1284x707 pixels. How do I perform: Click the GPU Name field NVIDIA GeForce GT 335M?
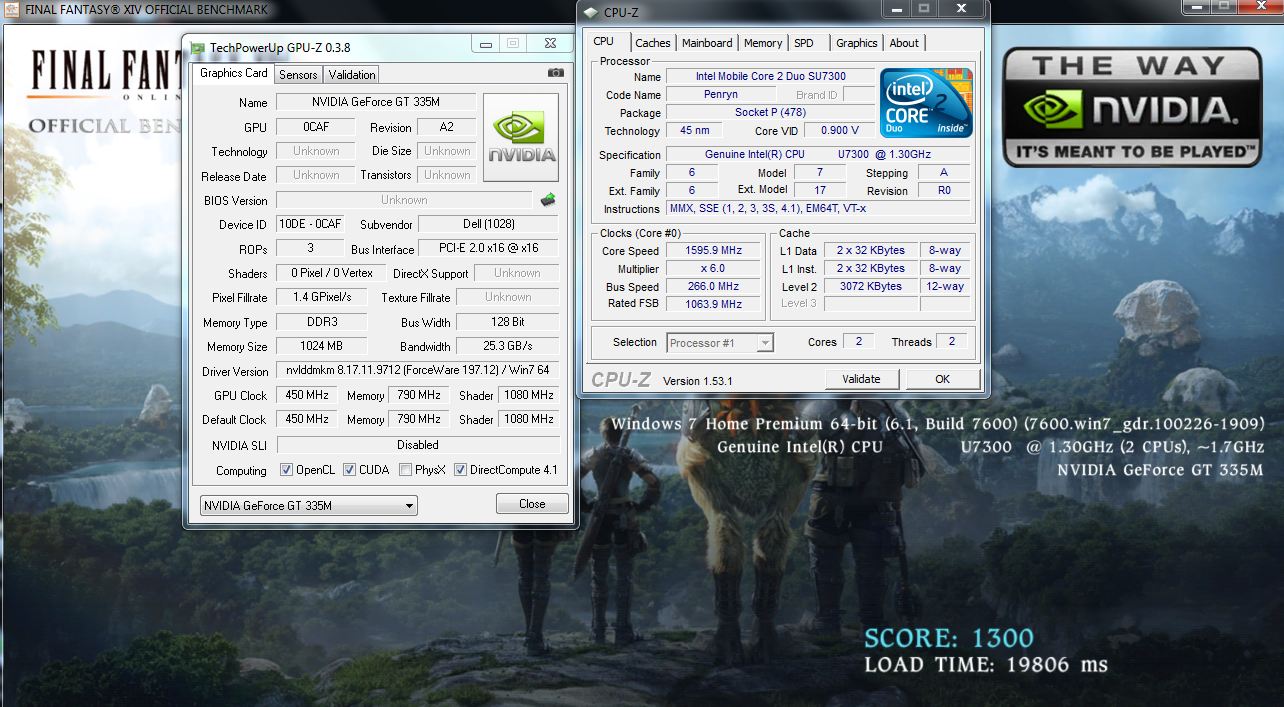coord(376,102)
